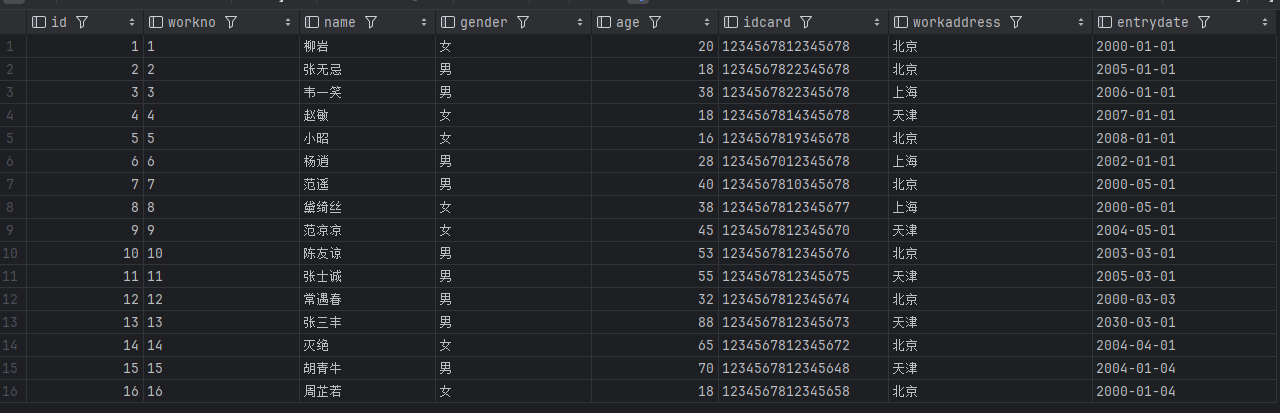Toggle sorting arrows for the age column
1280x413 pixels.
[x=707, y=22]
